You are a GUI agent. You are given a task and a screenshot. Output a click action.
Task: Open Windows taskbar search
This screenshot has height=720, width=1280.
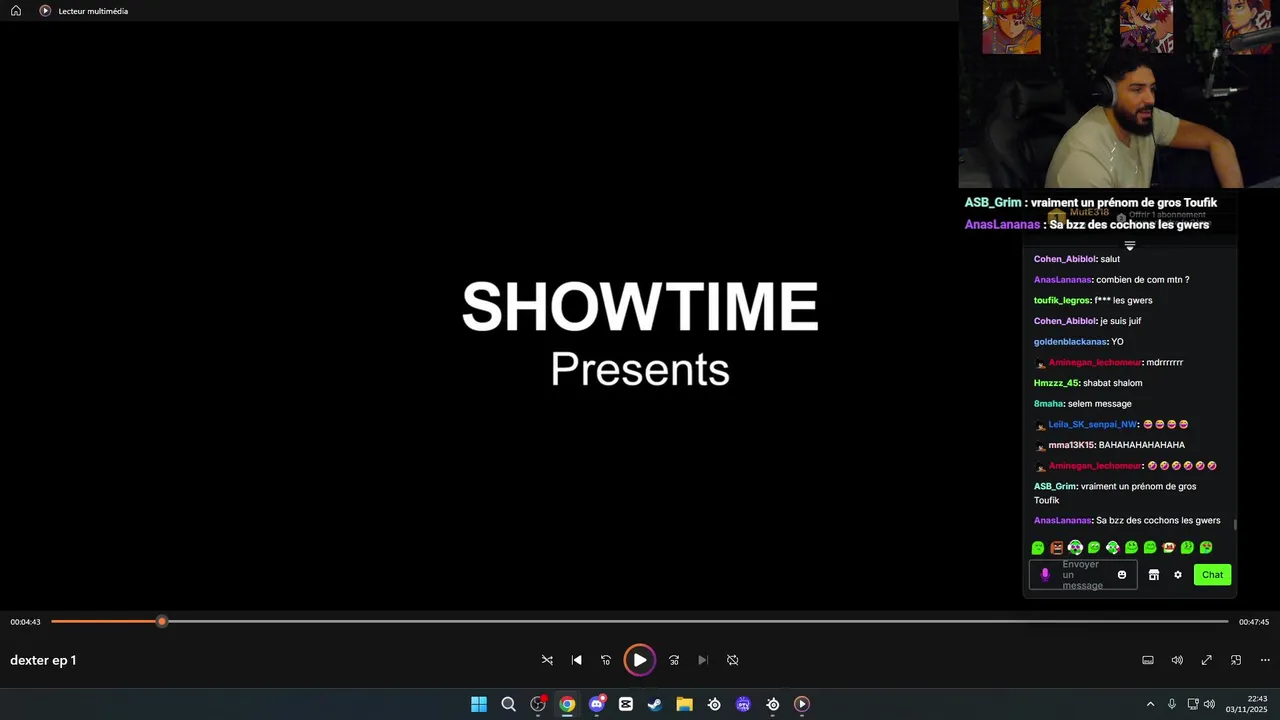pyautogui.click(x=508, y=704)
